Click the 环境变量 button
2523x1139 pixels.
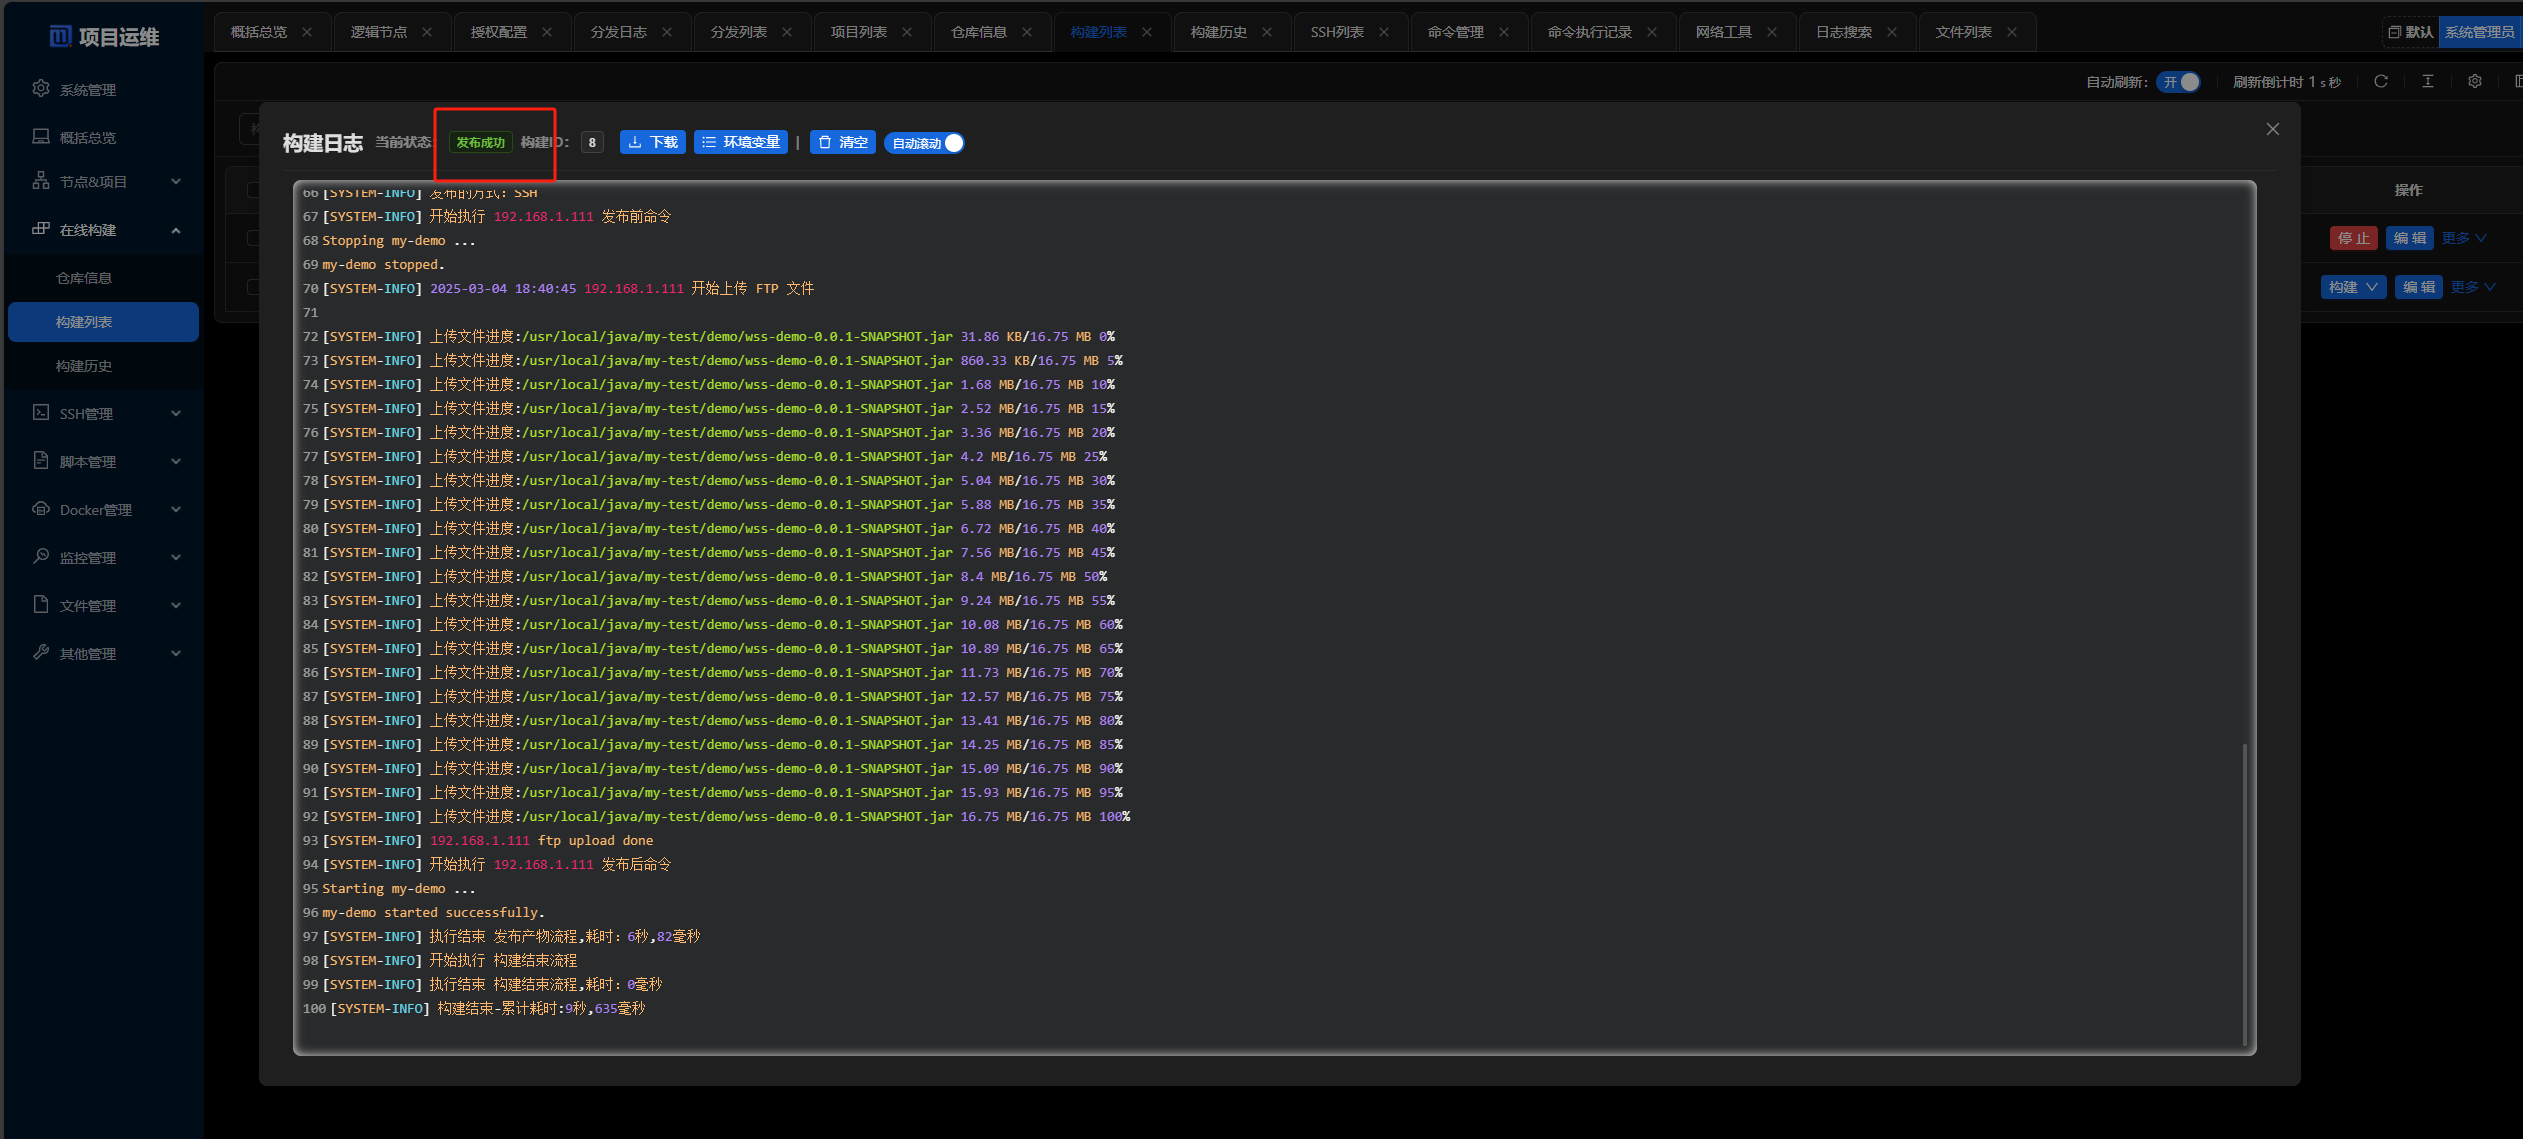pyautogui.click(x=740, y=143)
